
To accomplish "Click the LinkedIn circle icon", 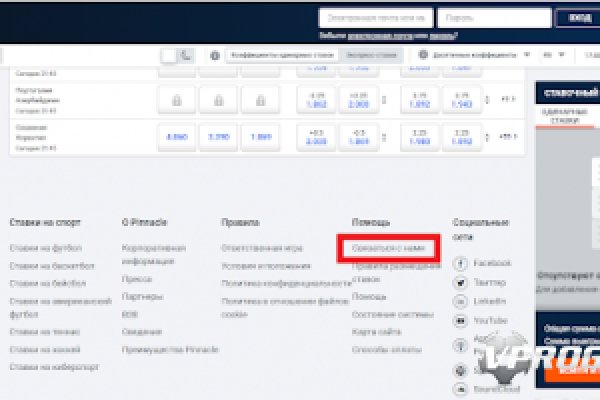I will point(461,301).
